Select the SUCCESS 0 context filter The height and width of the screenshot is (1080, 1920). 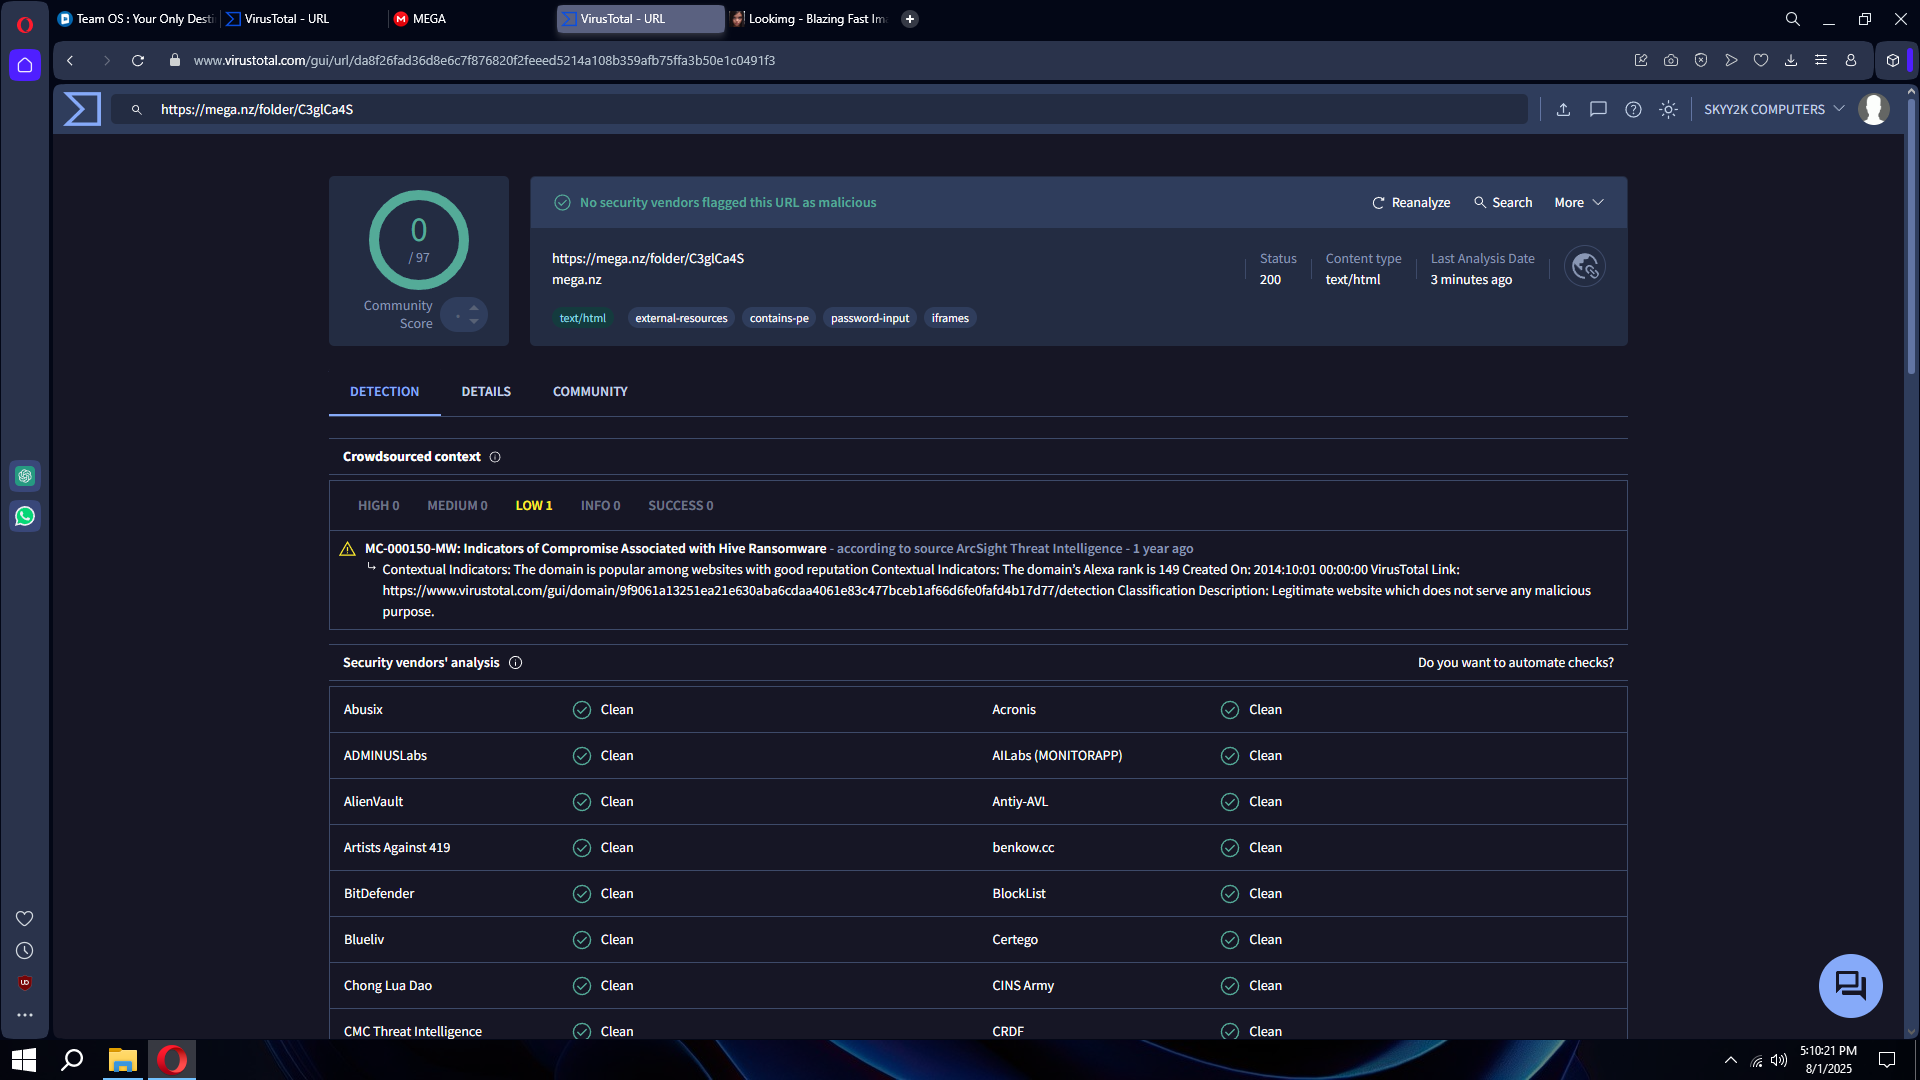[x=681, y=506]
